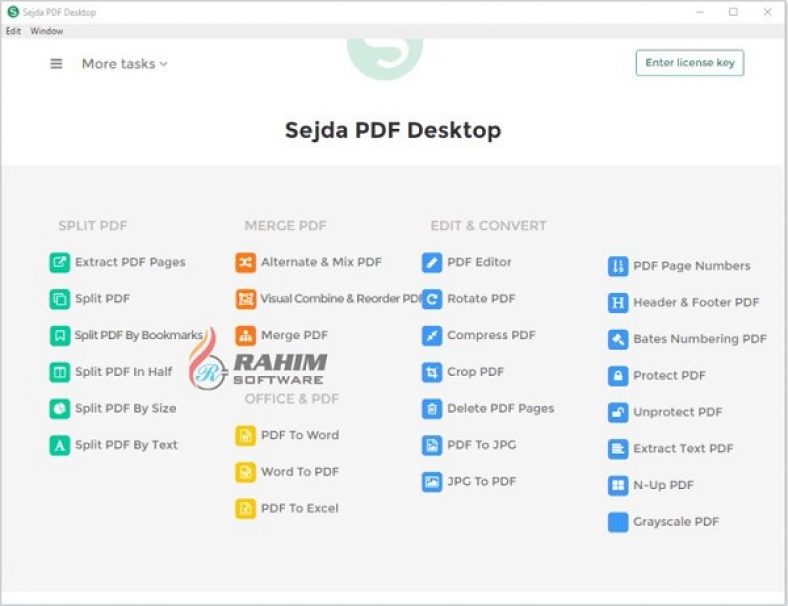Image resolution: width=788 pixels, height=606 pixels.
Task: Choose the Grayscale PDF link
Action: pyautogui.click(x=675, y=522)
